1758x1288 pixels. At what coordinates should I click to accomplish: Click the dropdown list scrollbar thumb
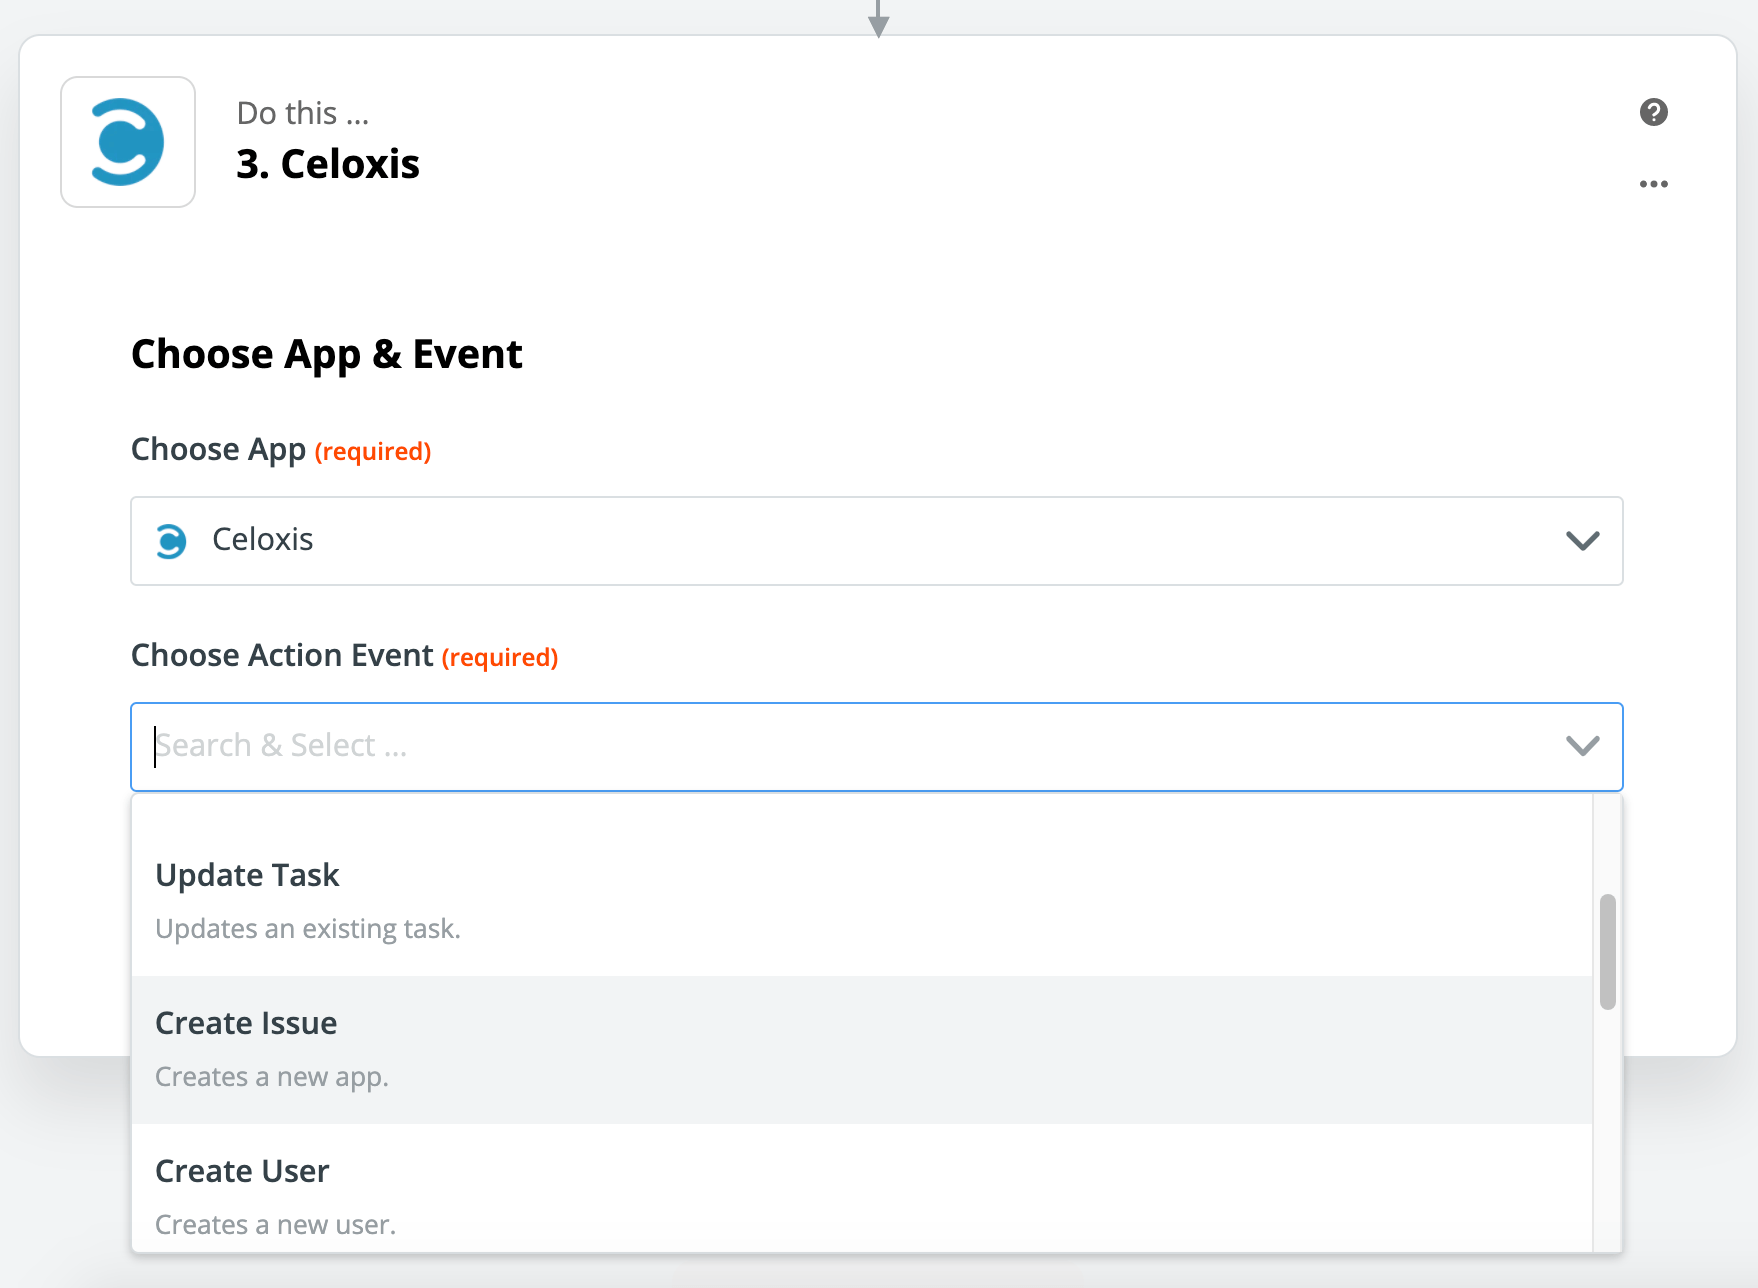point(1607,951)
